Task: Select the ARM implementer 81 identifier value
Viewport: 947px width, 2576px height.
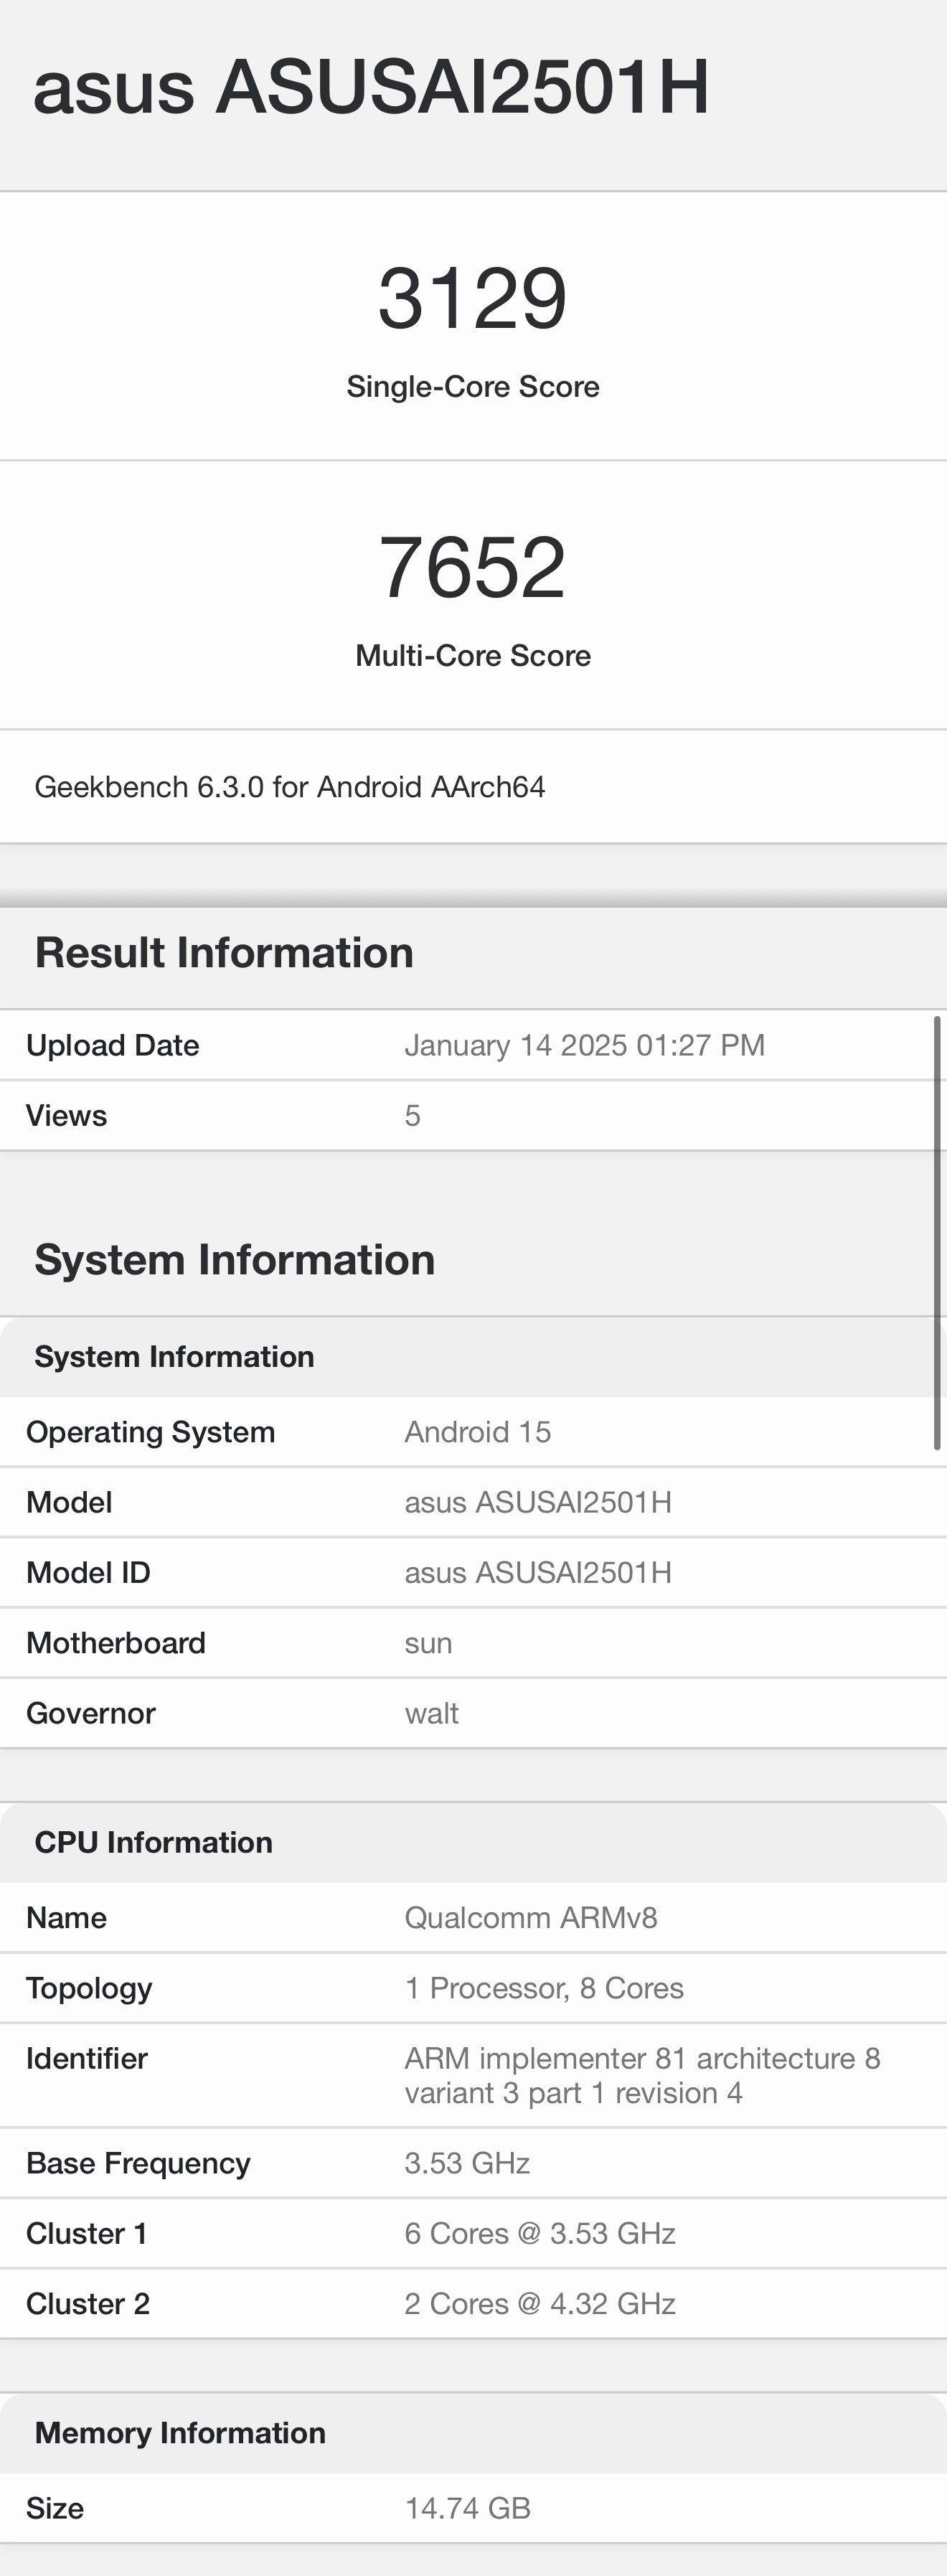Action: tap(642, 2076)
